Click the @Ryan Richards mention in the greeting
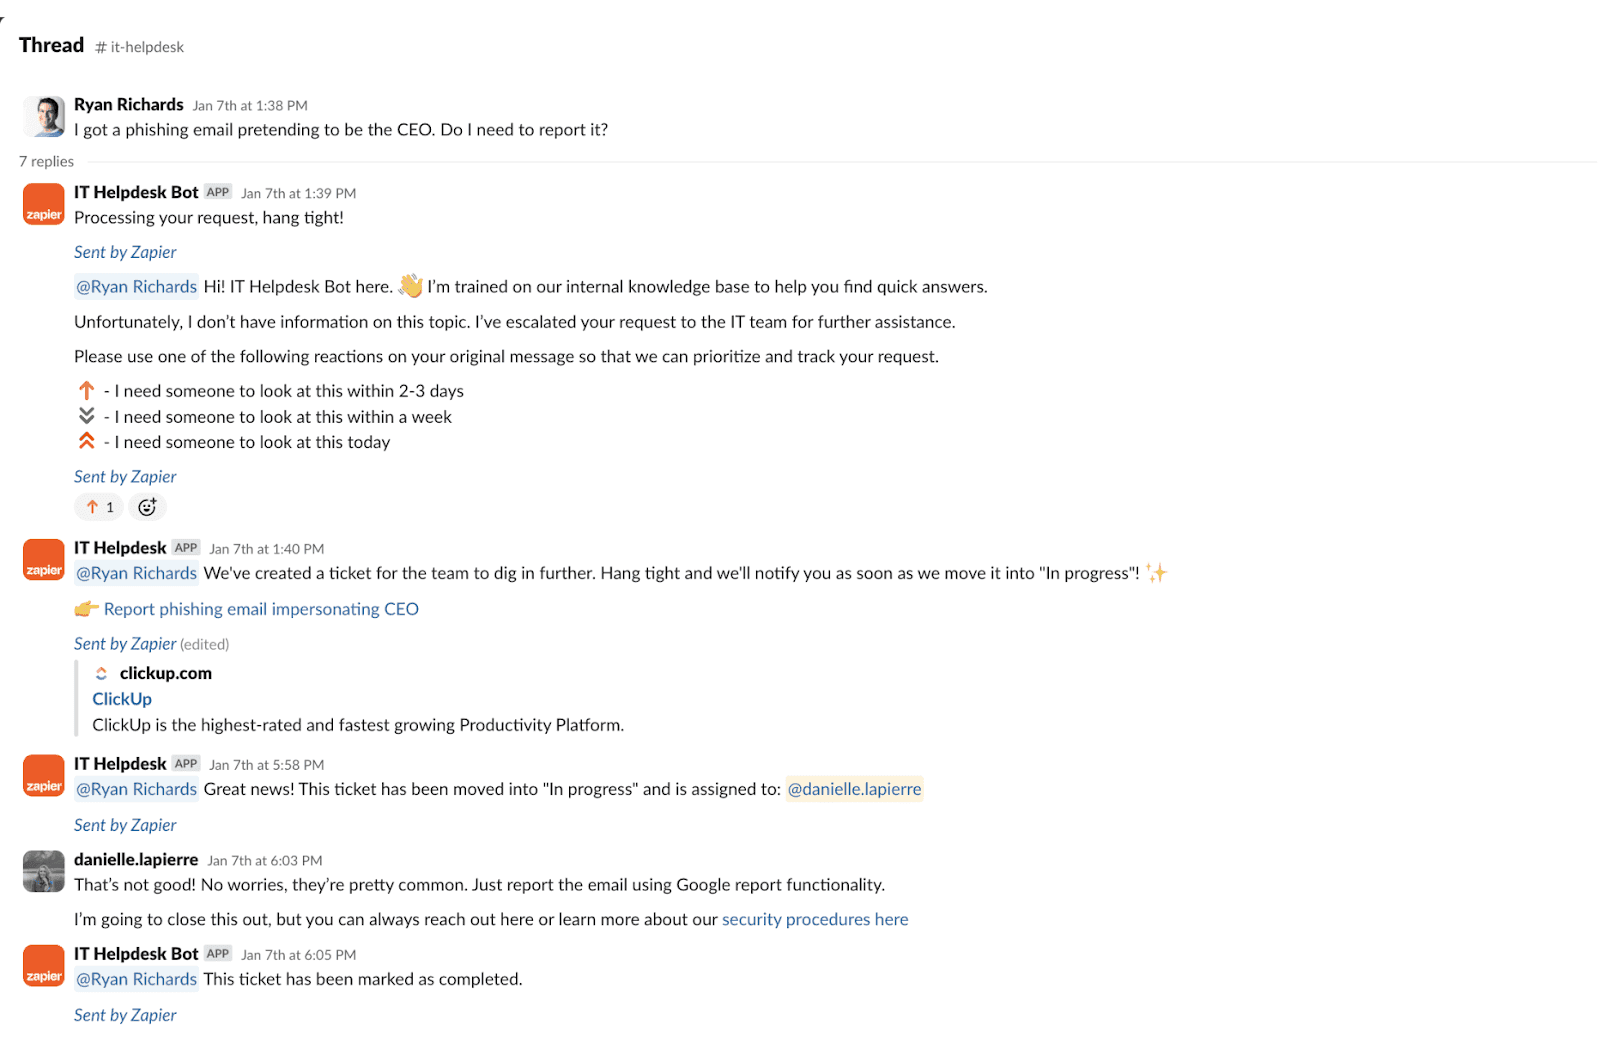The image size is (1600, 1045). [x=135, y=286]
